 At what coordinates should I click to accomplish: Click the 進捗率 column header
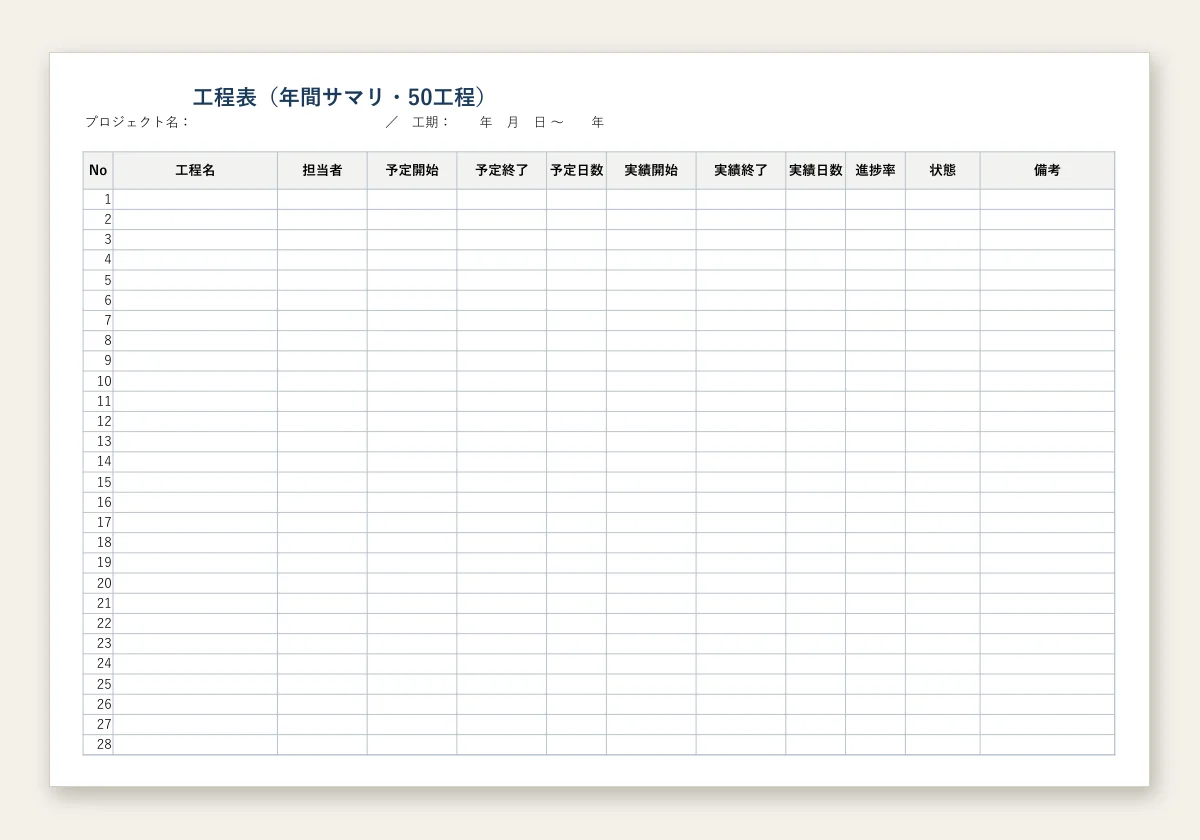[x=876, y=170]
